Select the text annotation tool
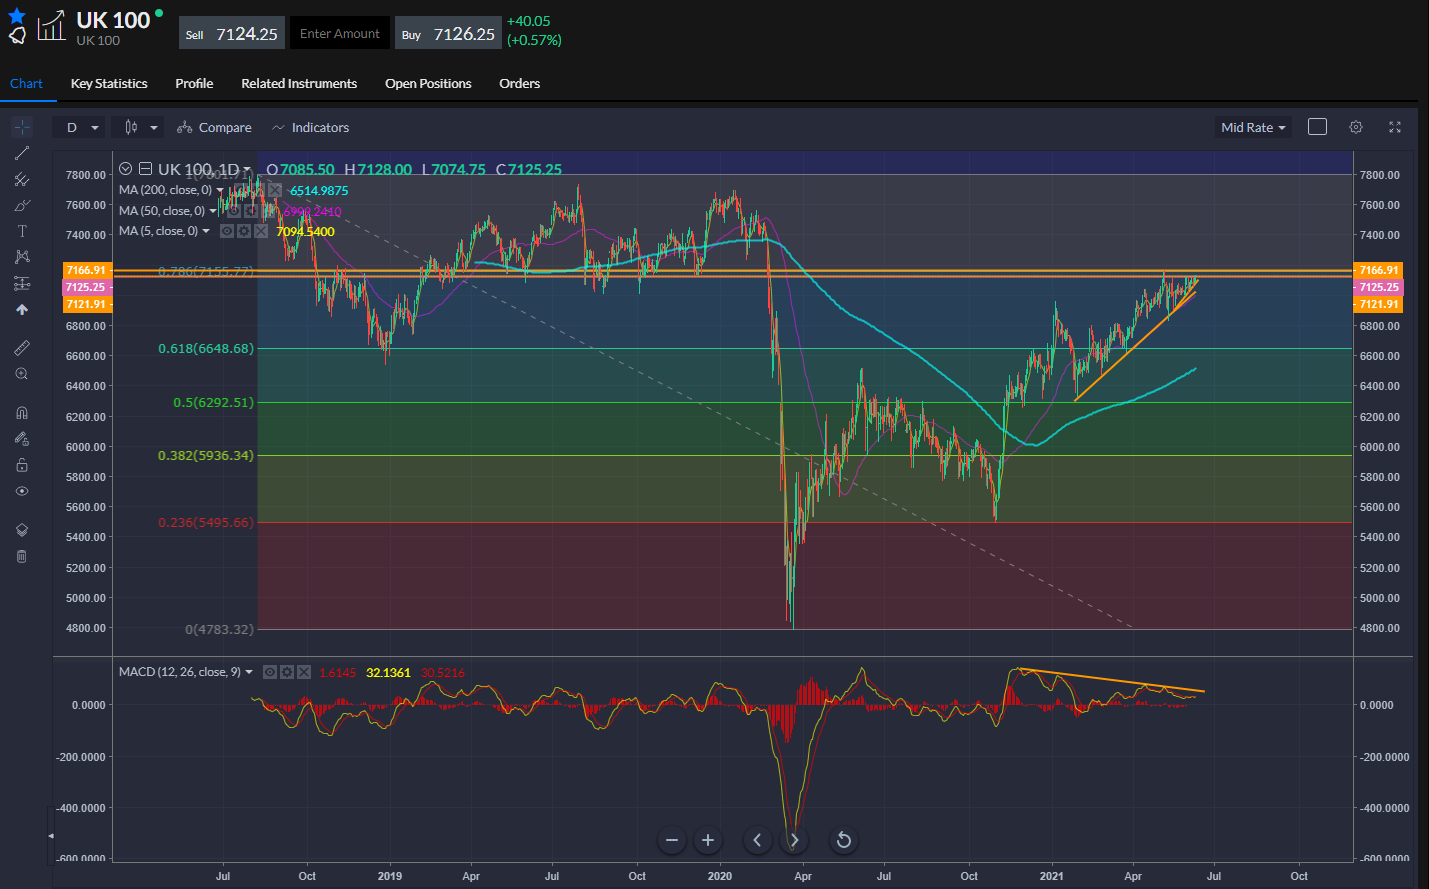Viewport: 1429px width, 889px height. 22,231
